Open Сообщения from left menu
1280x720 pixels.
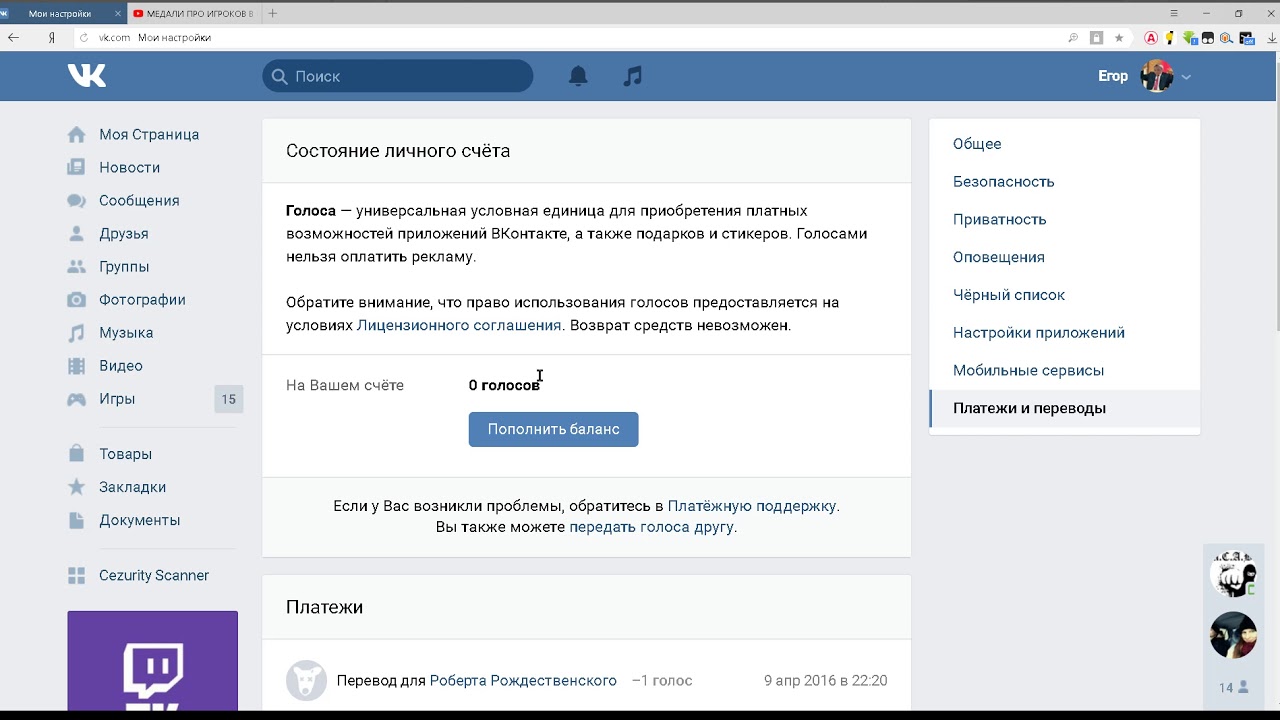[x=139, y=201]
